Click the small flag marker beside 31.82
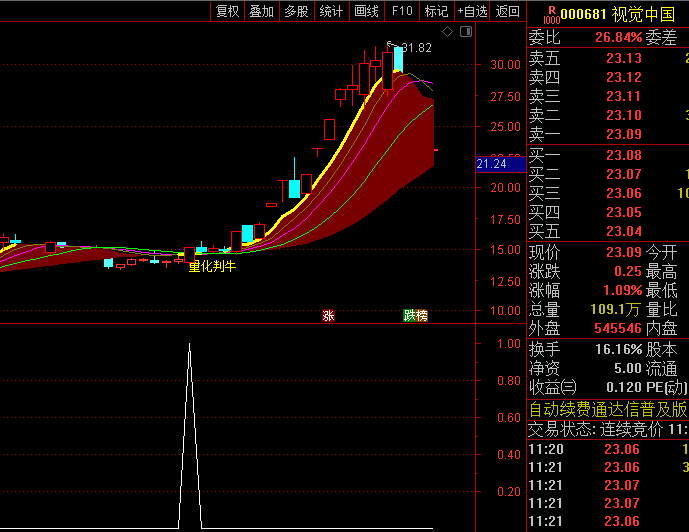This screenshot has width=689, height=532. tap(392, 45)
